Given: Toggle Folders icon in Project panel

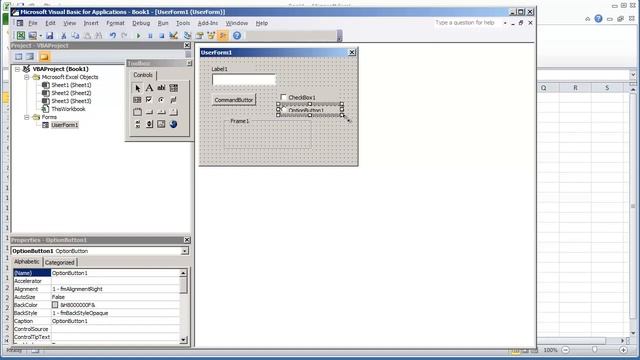Looking at the screenshot, I should point(44,56).
